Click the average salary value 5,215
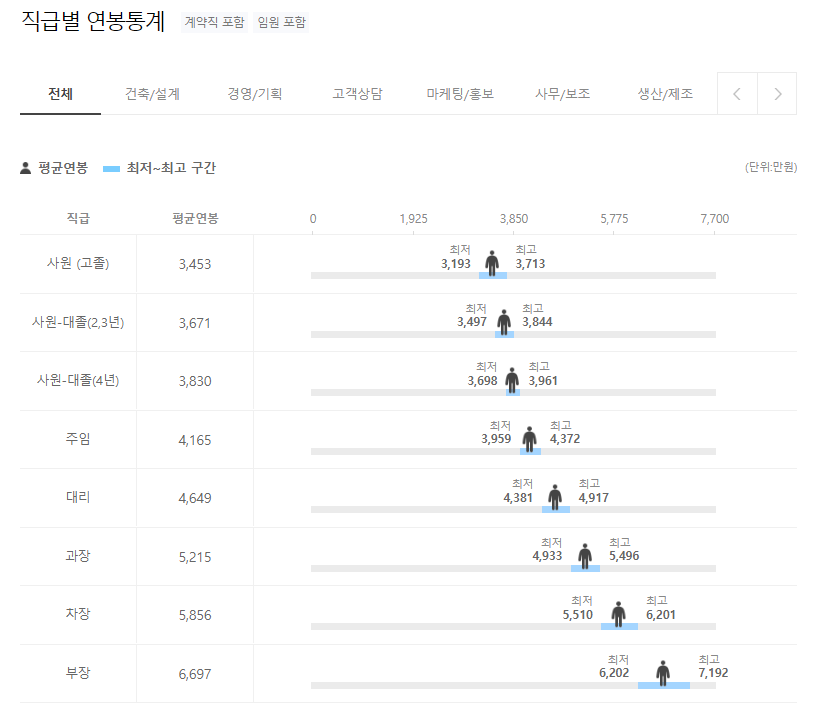The height and width of the screenshot is (710, 816). (195, 557)
